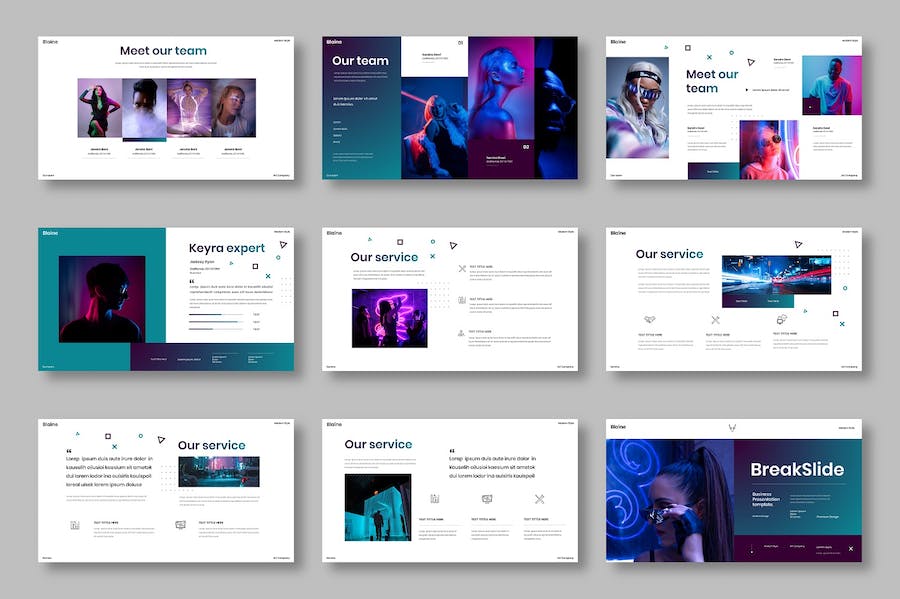Select the profile silhouette portrait on Keyra expert slide
This screenshot has width=900, height=599.
(101, 299)
